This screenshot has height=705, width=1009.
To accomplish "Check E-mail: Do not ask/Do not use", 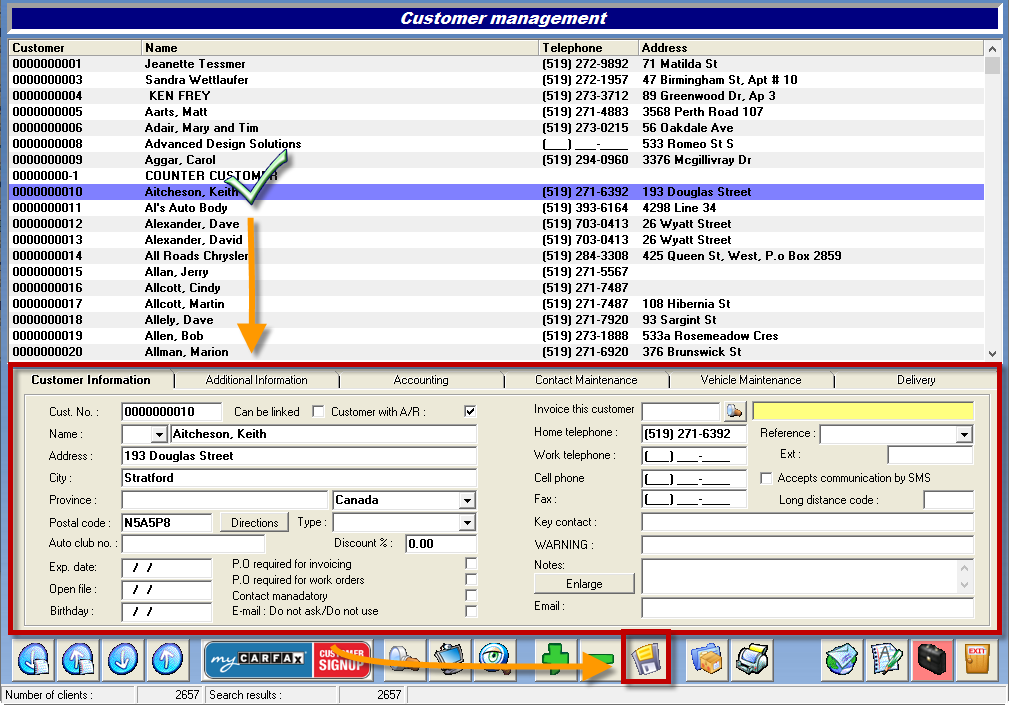I will [x=471, y=611].
